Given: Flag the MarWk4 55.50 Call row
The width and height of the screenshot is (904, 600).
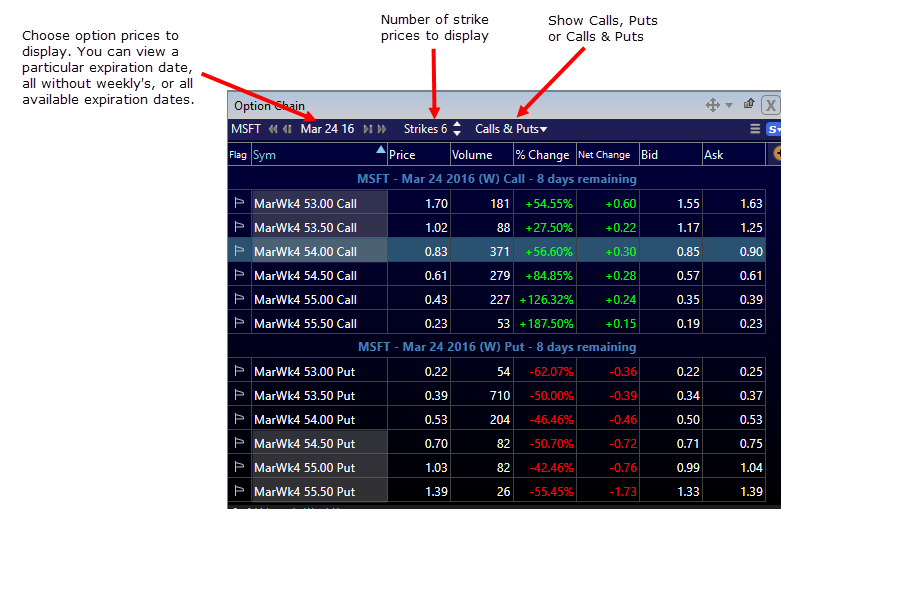Looking at the screenshot, I should tap(239, 323).
